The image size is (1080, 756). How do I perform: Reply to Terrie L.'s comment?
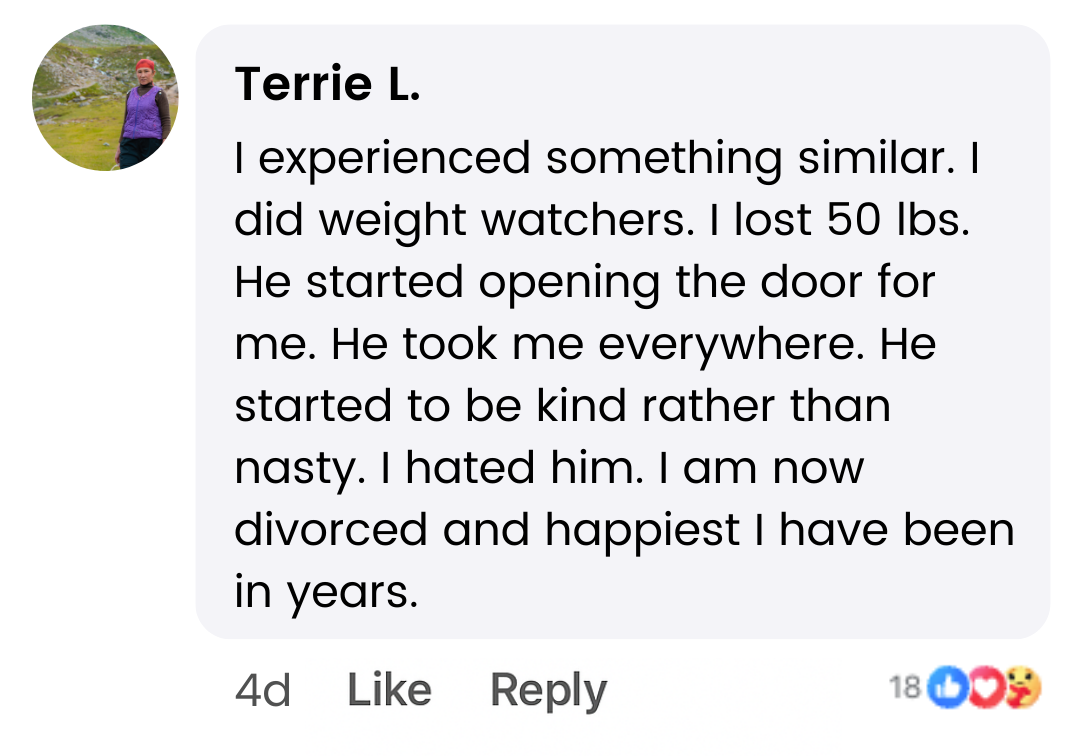548,691
